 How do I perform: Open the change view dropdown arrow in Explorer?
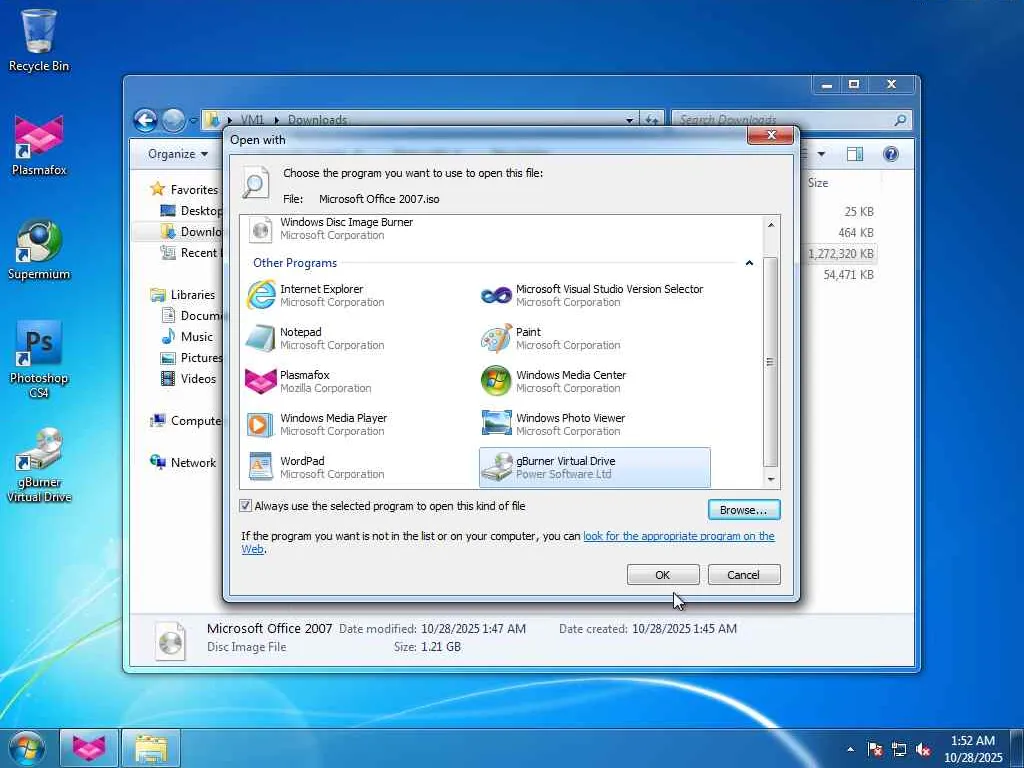click(821, 154)
